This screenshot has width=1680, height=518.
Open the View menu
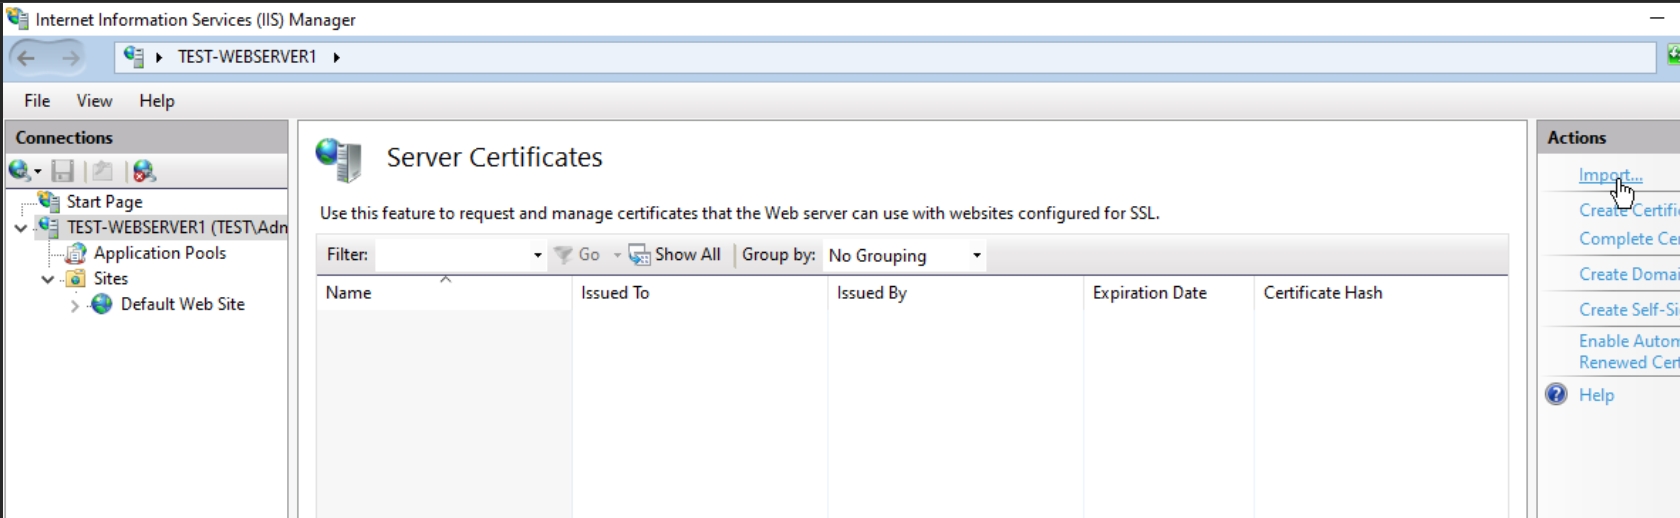pyautogui.click(x=94, y=101)
